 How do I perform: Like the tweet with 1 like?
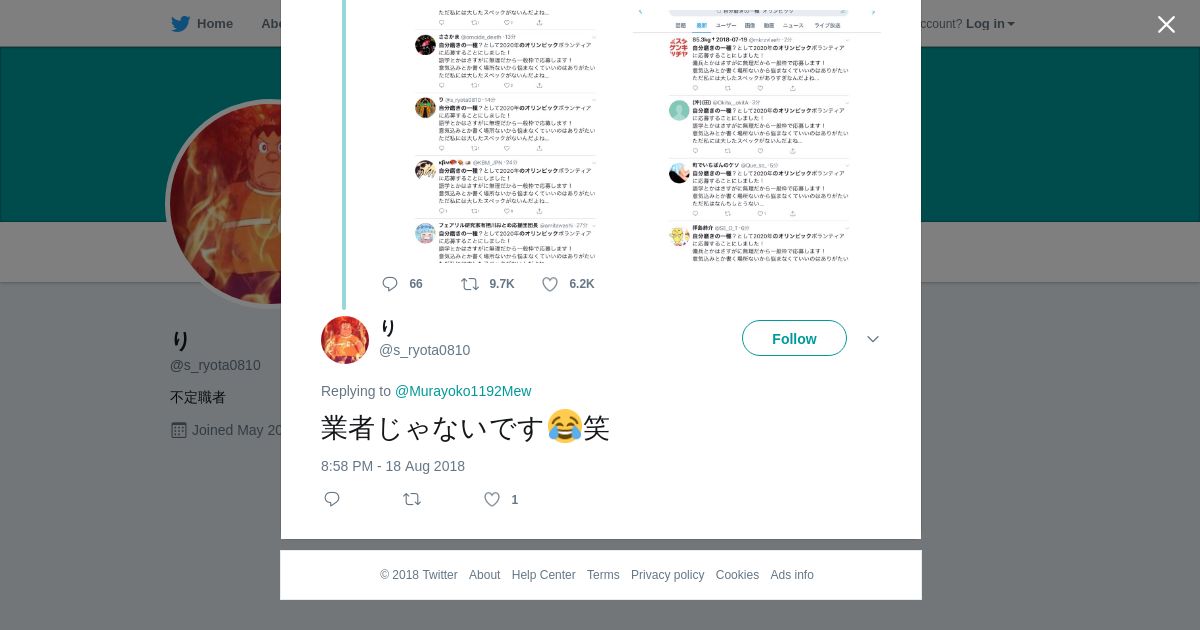pyautogui.click(x=492, y=499)
